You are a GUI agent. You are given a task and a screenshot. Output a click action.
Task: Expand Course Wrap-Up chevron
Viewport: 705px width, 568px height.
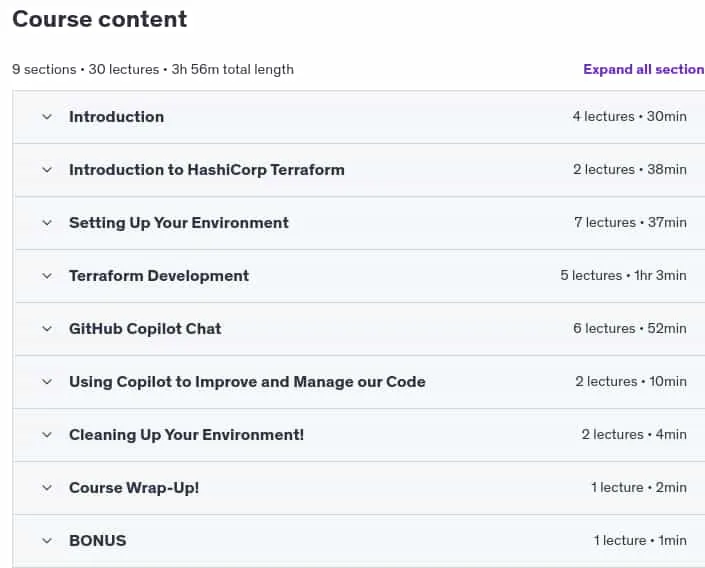coord(47,488)
